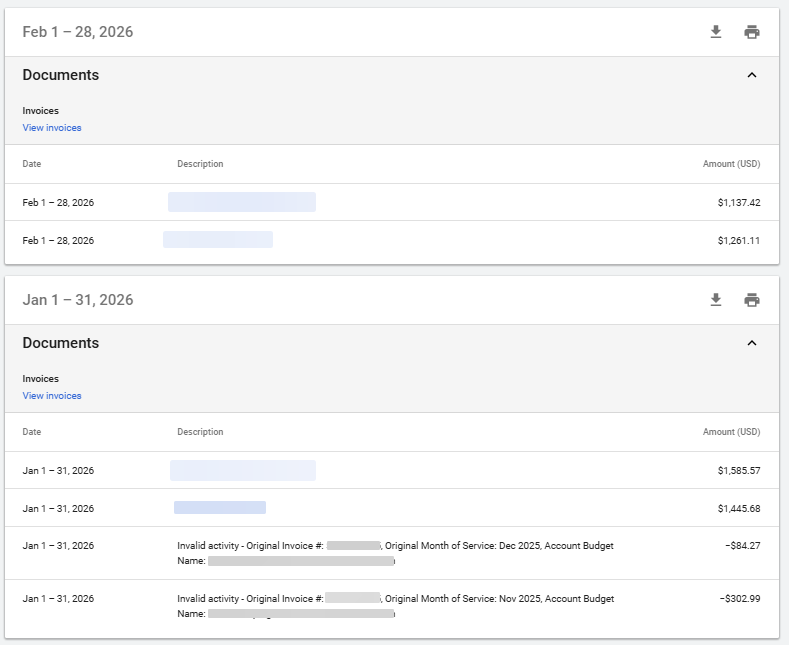Click the Nov 2025 invalid activity description
Viewport: 789px width, 645px height.
tap(396, 606)
